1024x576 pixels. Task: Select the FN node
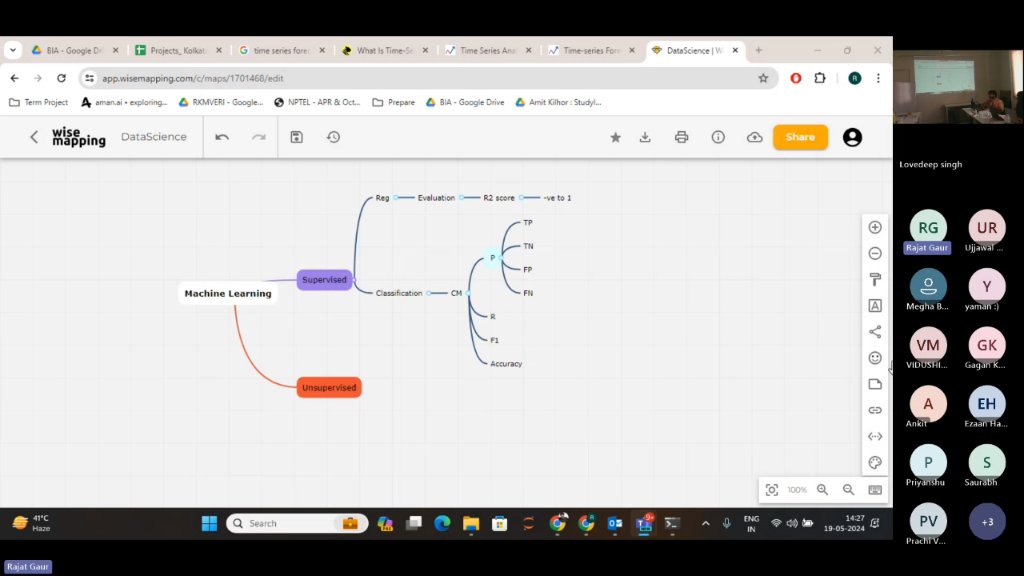click(528, 293)
